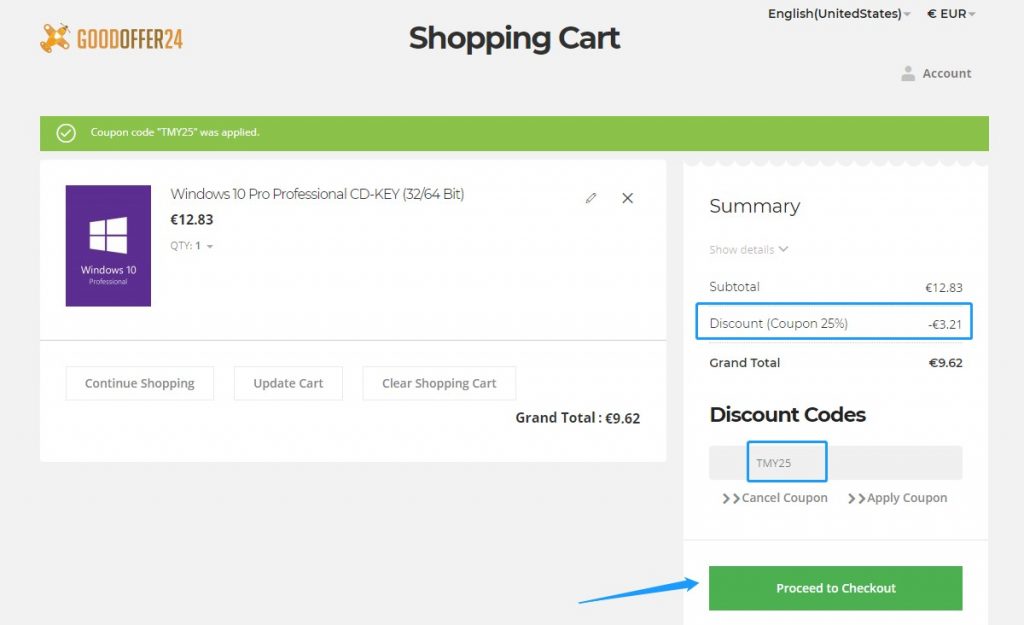The image size is (1024, 625).
Task: Click the Update Cart button
Action: pyautogui.click(x=288, y=383)
